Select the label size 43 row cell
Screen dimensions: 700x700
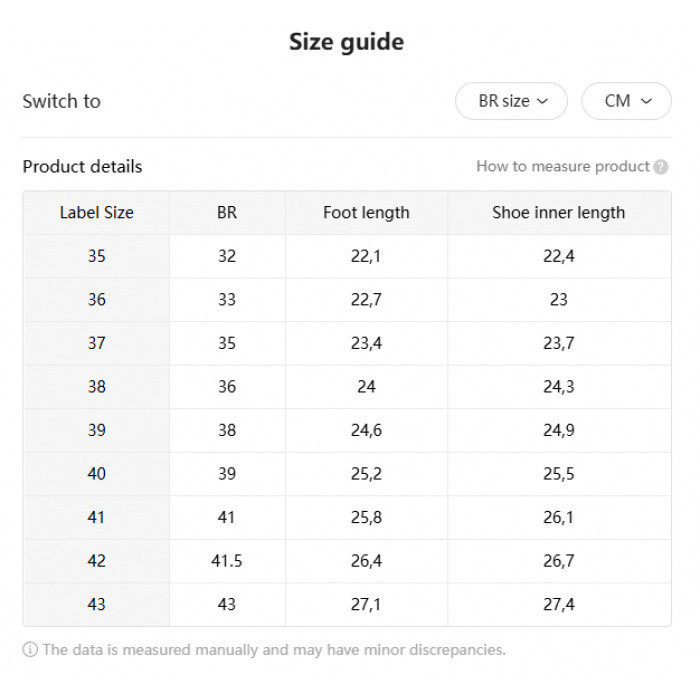click(x=96, y=604)
